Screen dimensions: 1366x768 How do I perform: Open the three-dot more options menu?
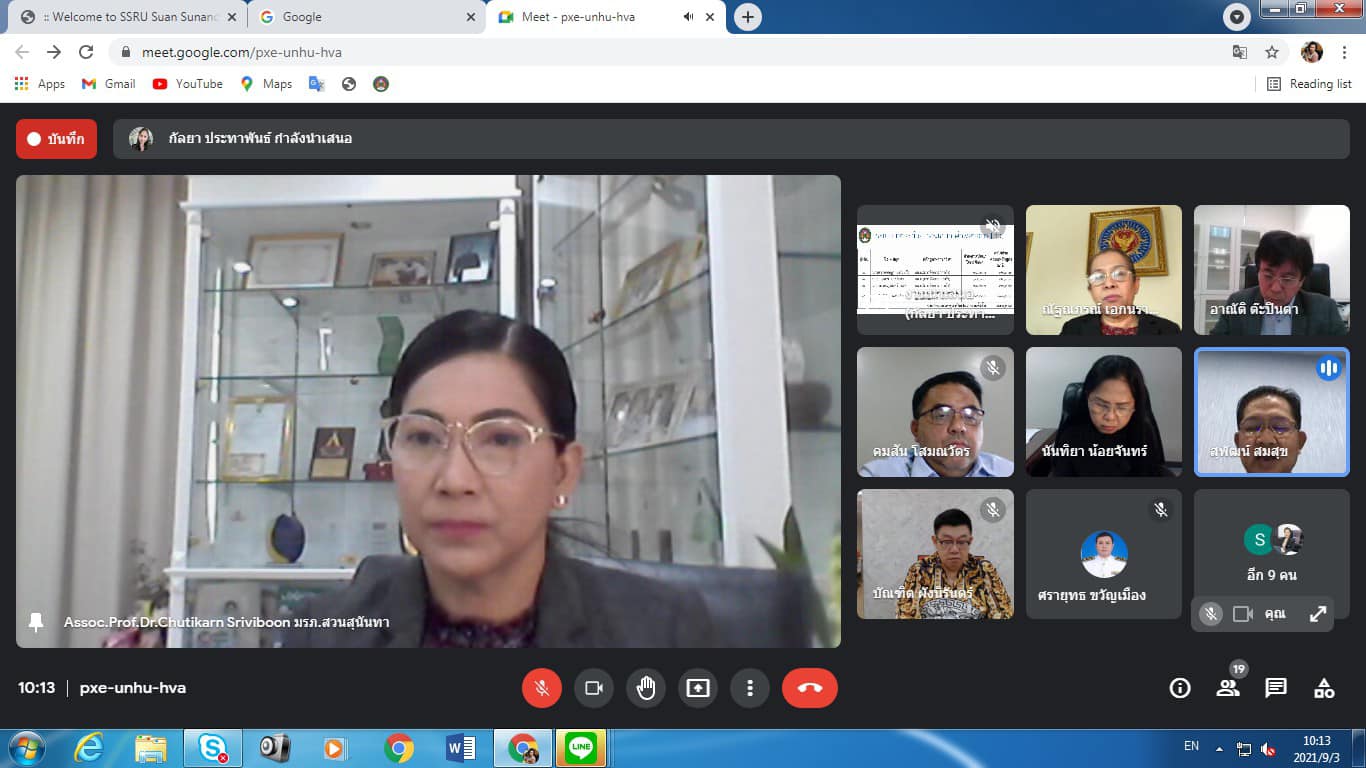[x=749, y=688]
